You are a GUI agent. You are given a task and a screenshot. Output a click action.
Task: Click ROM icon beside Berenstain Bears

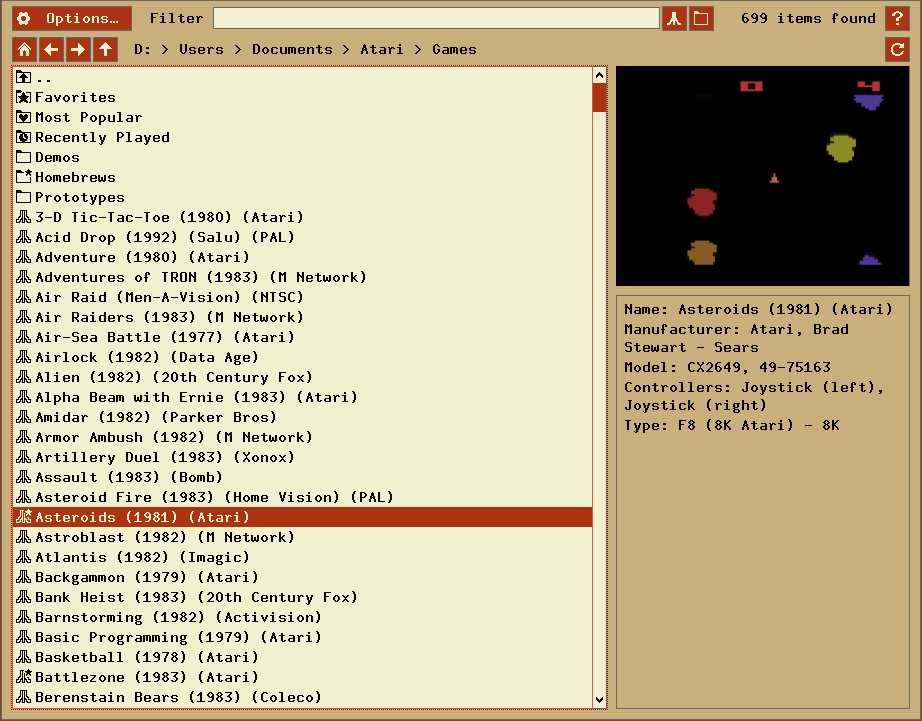click(x=24, y=697)
